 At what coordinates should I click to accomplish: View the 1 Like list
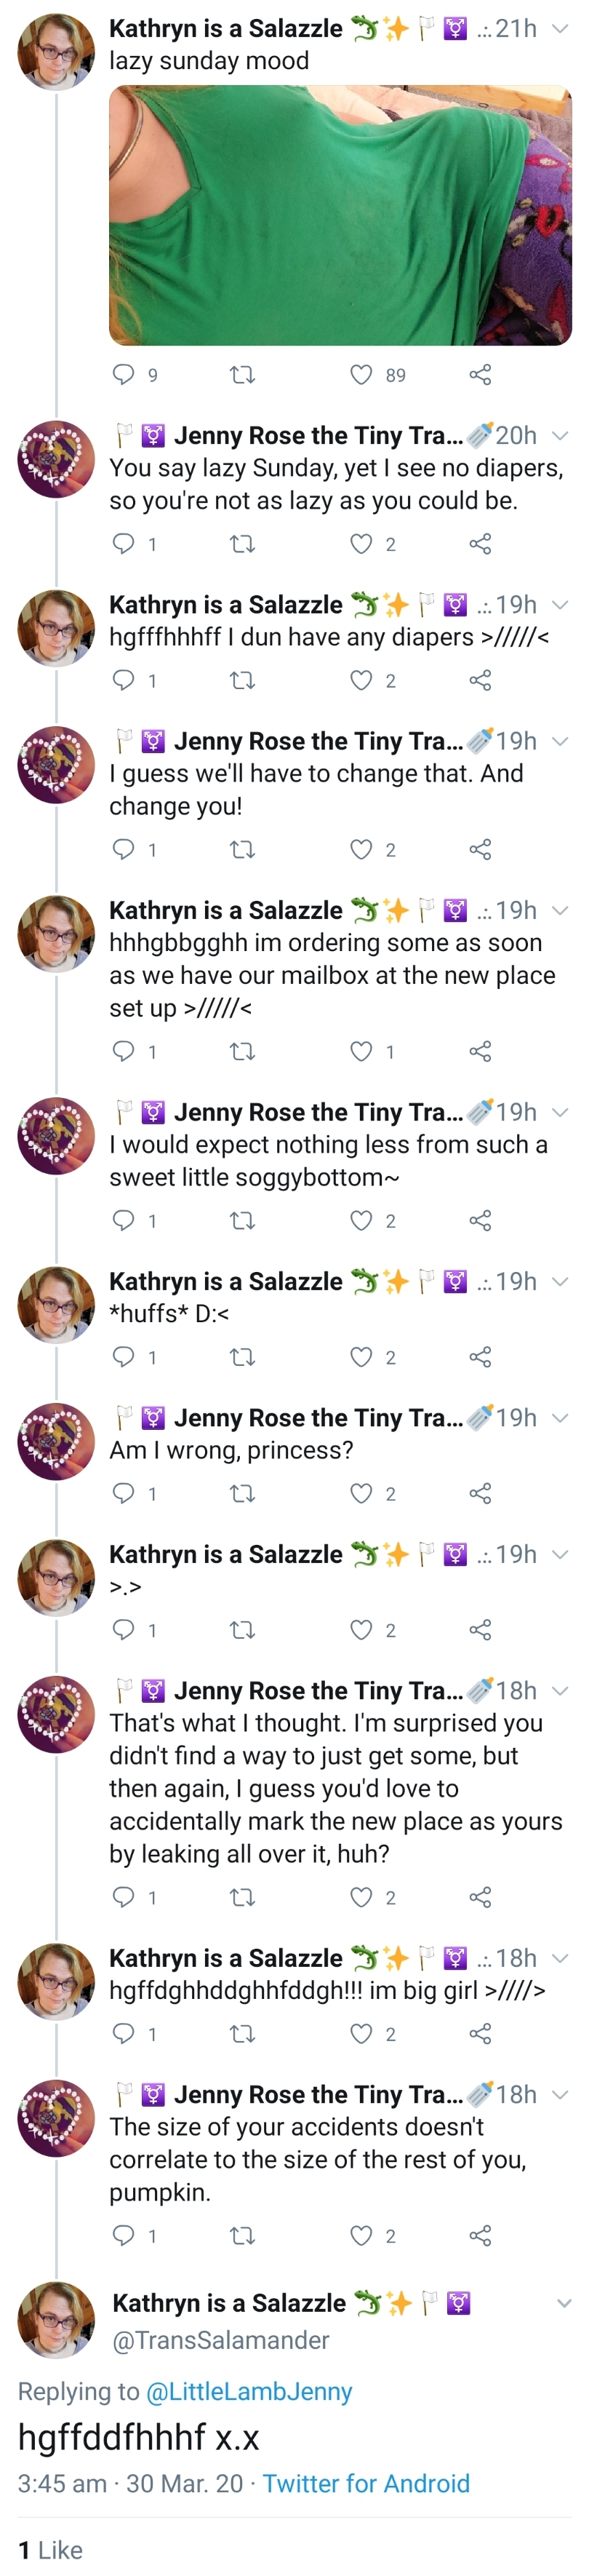[x=50, y=2550]
